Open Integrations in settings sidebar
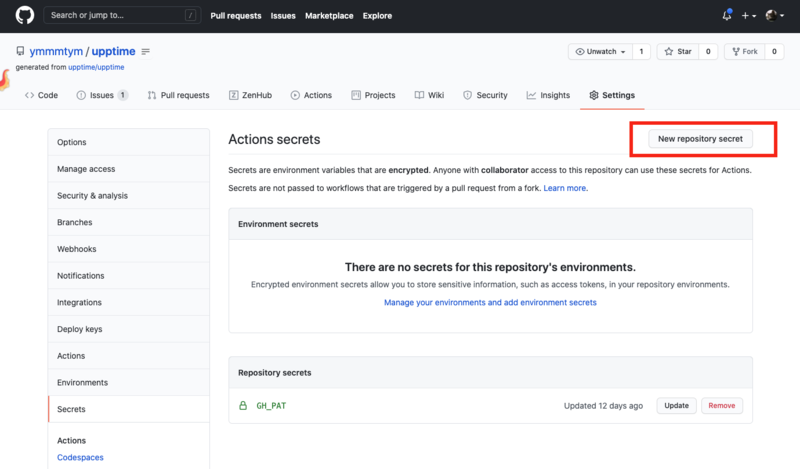 coord(129,302)
